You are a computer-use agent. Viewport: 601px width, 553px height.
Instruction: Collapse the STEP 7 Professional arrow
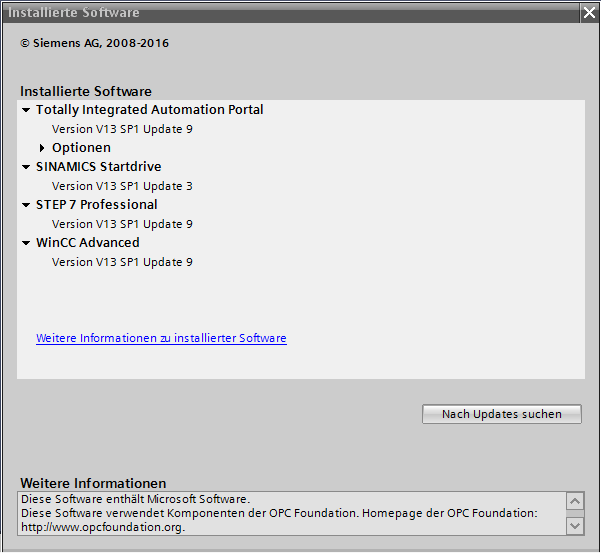(26, 205)
